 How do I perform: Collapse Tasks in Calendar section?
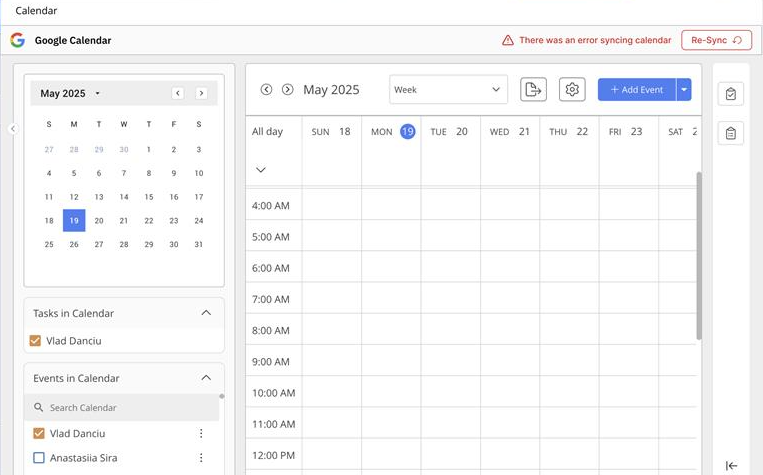click(206, 313)
